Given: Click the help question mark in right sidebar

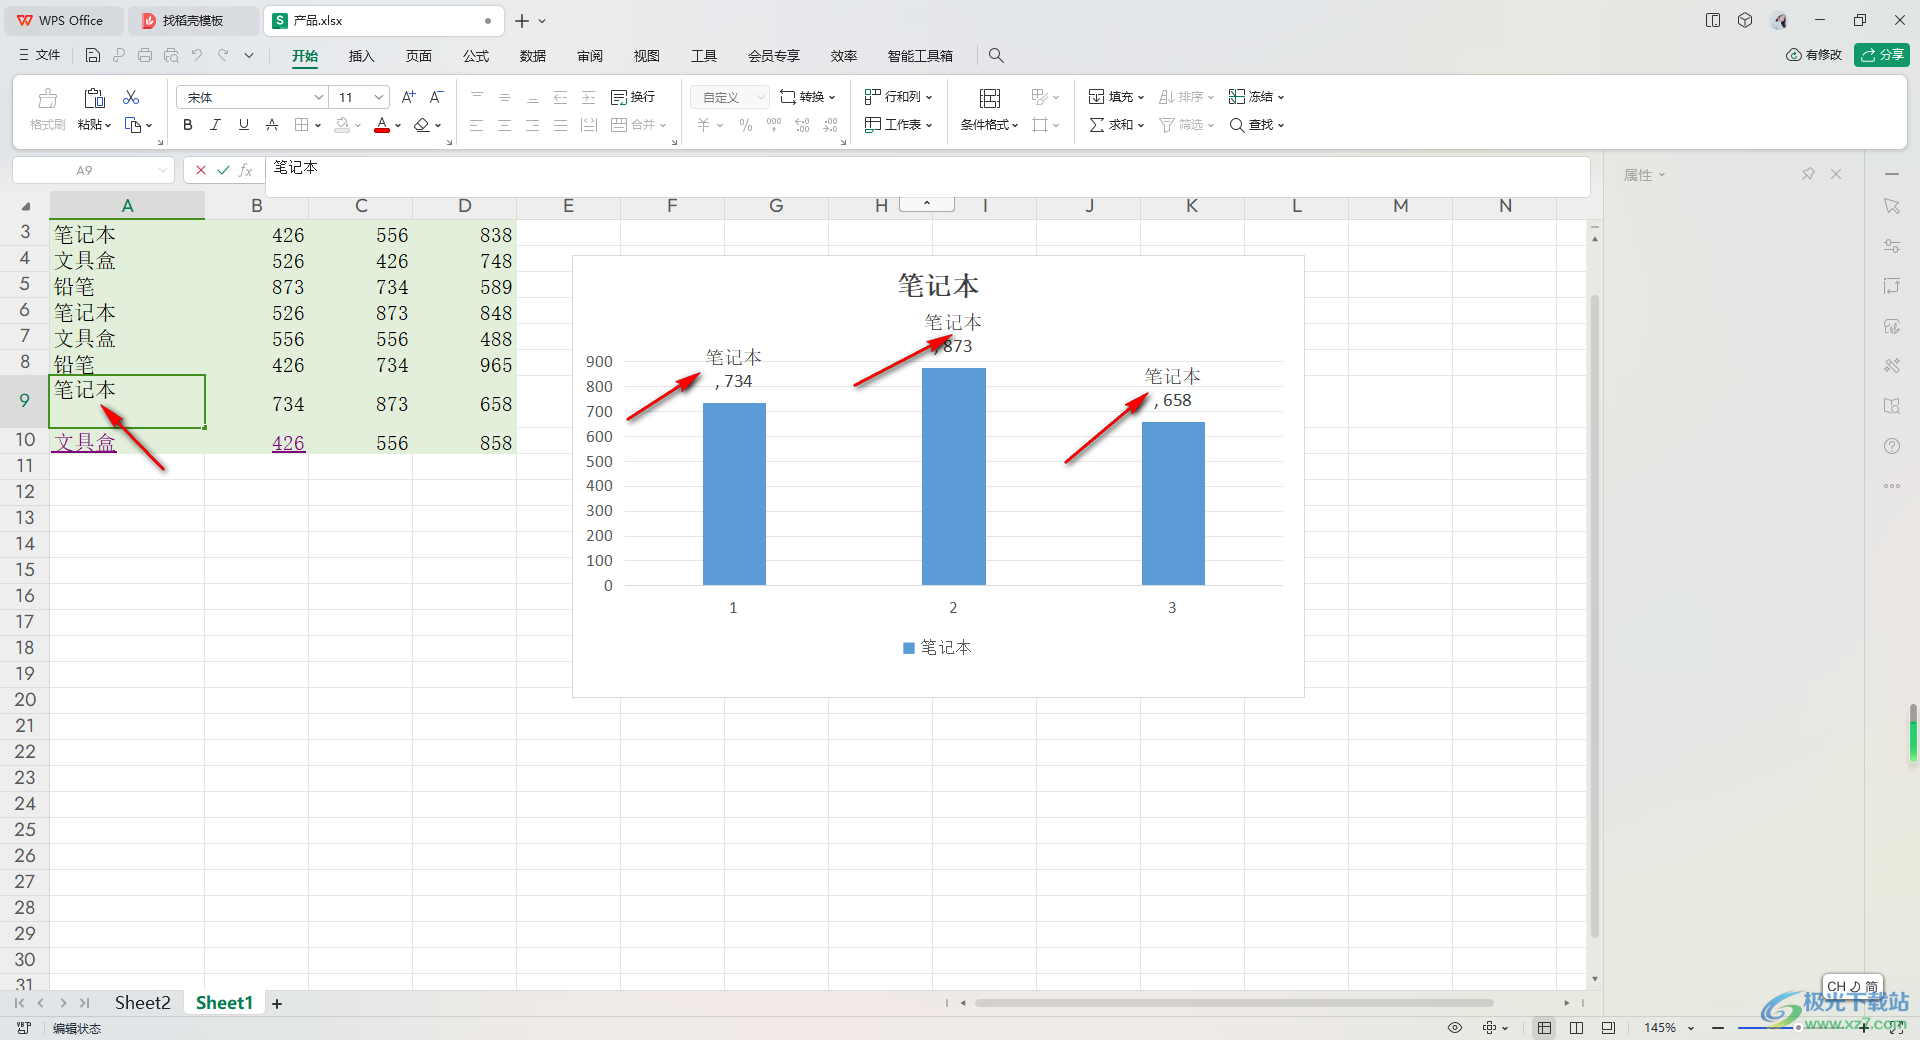Looking at the screenshot, I should (1892, 446).
